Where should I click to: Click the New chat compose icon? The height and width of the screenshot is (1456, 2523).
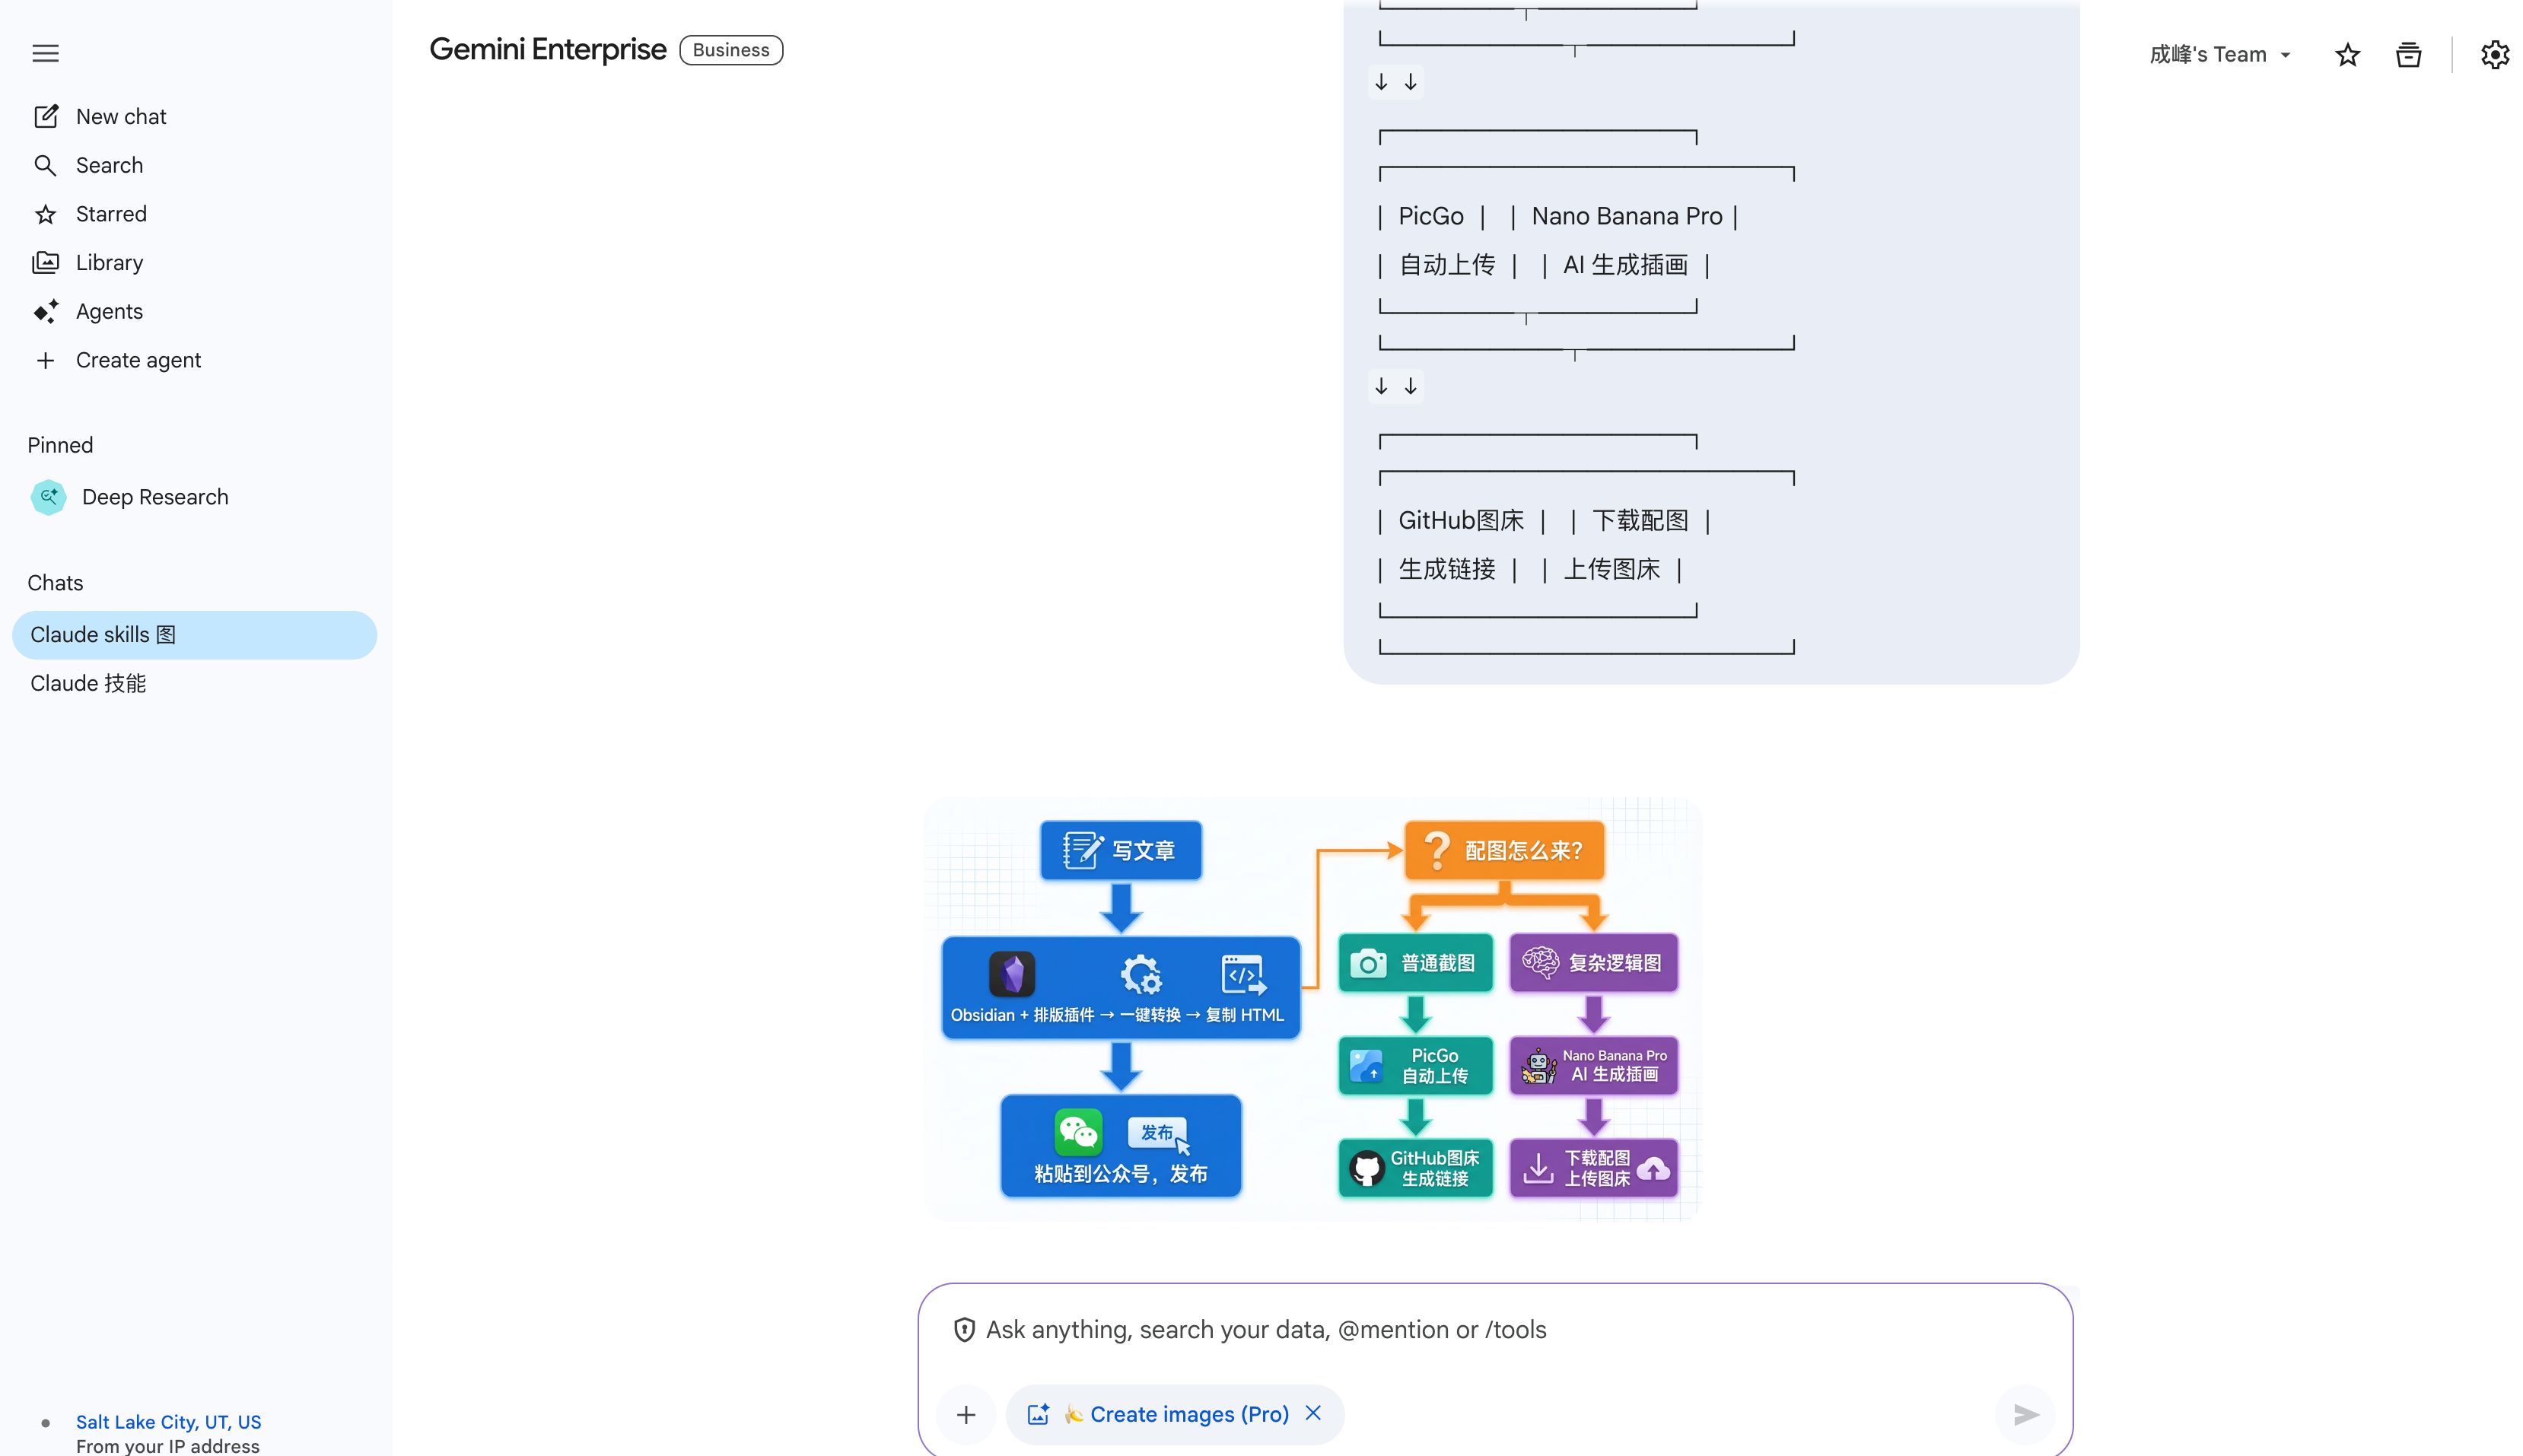pyautogui.click(x=45, y=116)
